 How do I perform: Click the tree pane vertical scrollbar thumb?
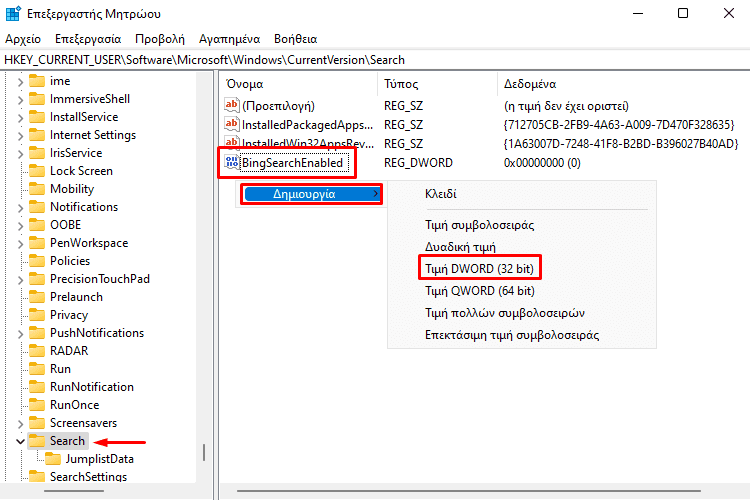pyautogui.click(x=204, y=453)
